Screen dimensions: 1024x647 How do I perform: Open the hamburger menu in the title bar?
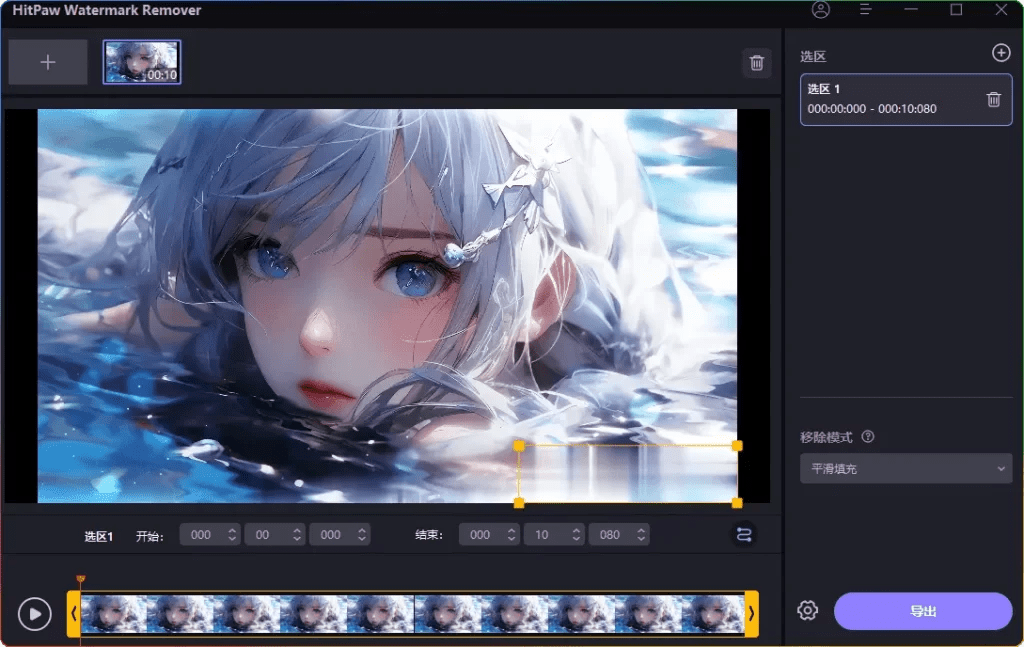pos(865,10)
